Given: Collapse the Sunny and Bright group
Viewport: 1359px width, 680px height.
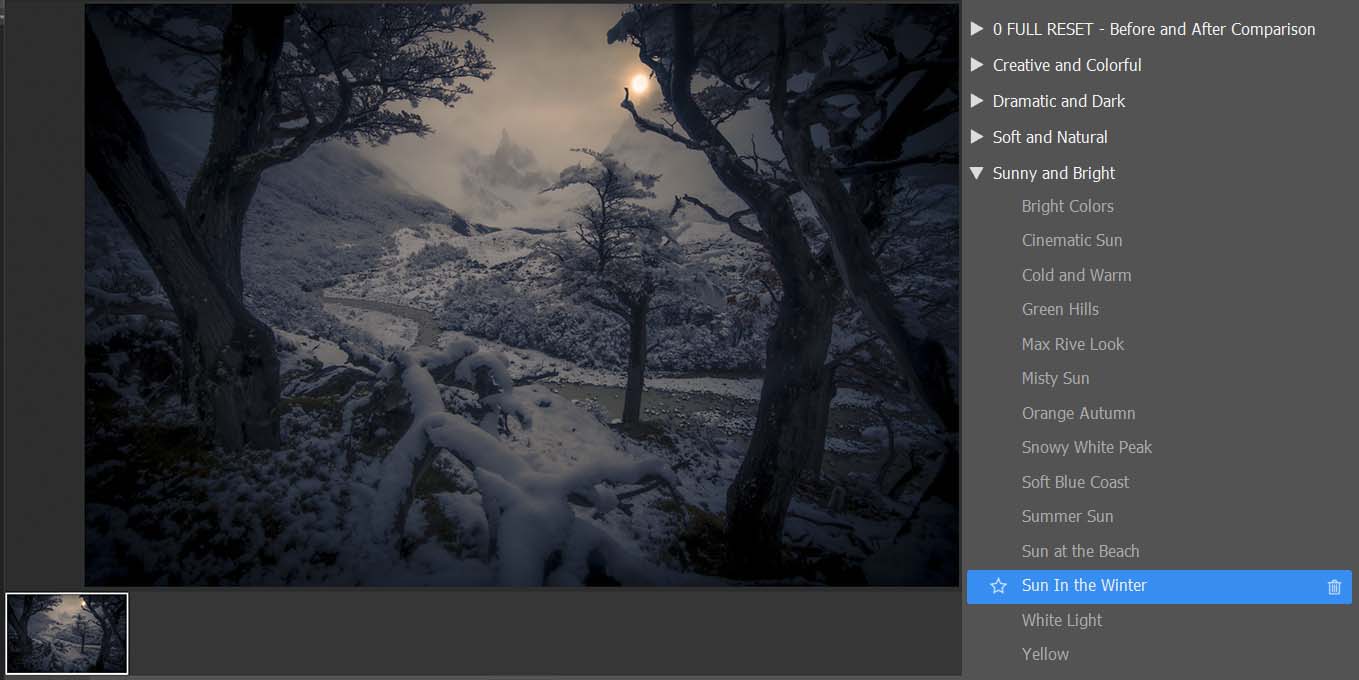Looking at the screenshot, I should click(x=977, y=173).
